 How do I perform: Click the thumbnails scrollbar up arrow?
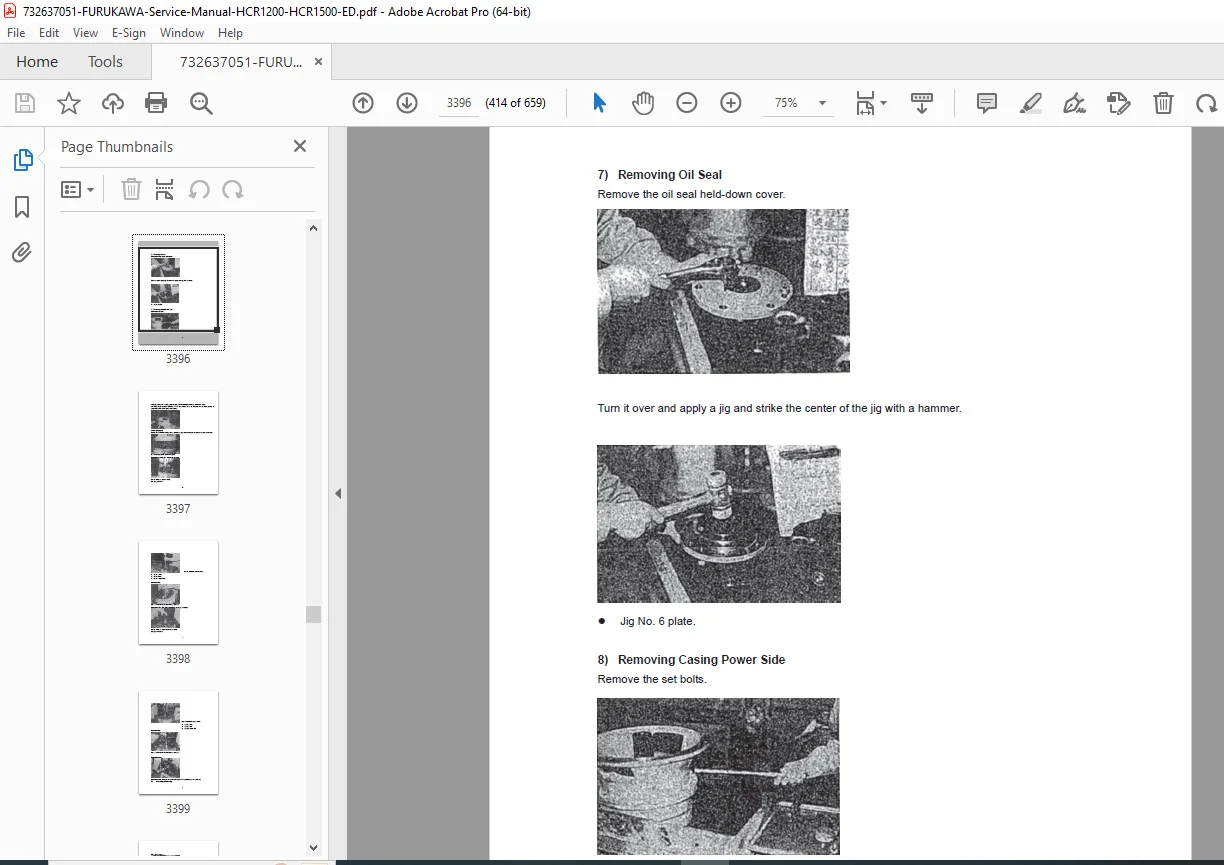[x=314, y=228]
